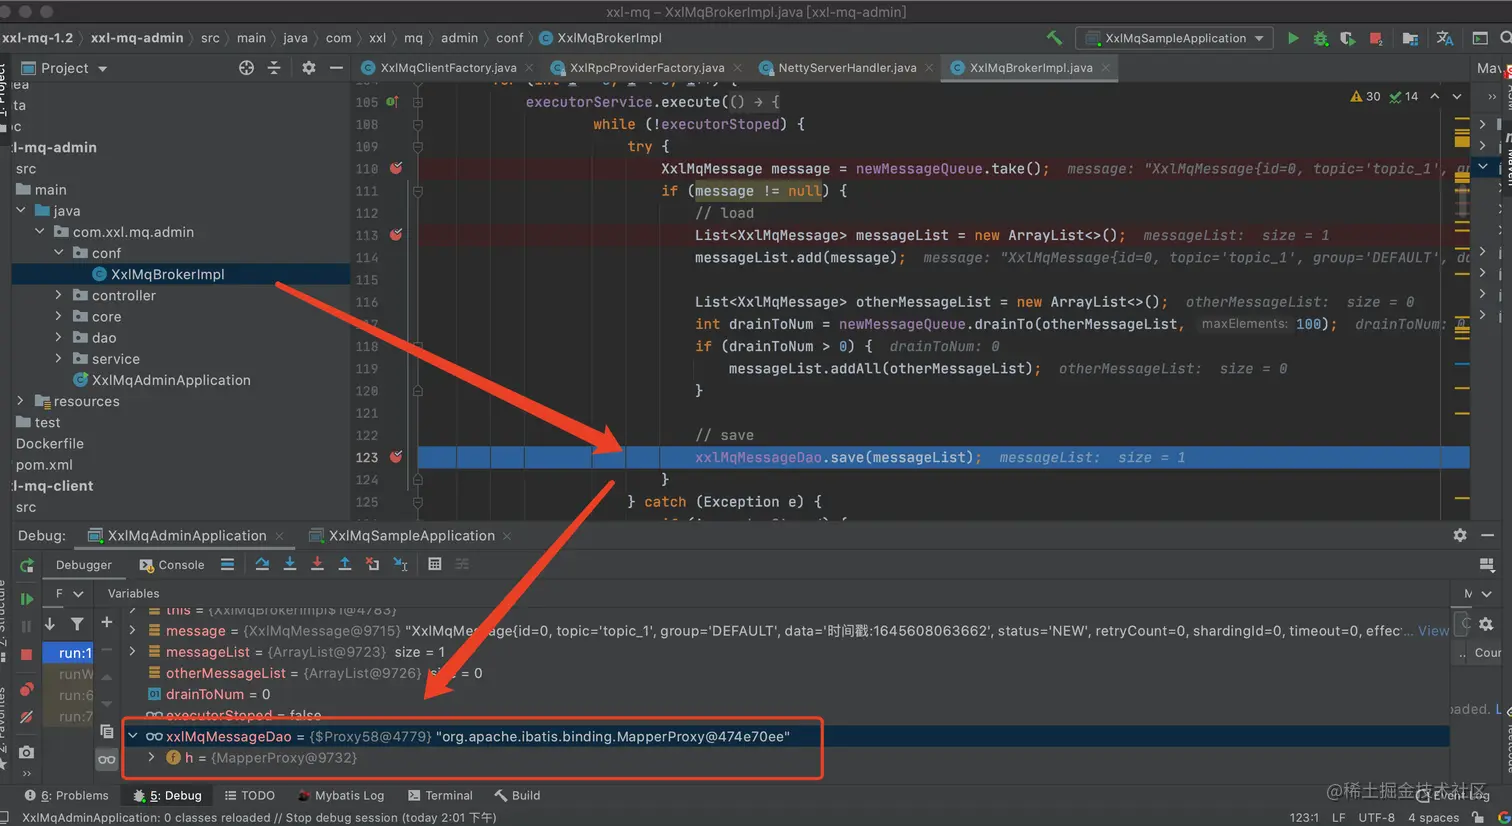Step over in the debugger toolbar
Image resolution: width=1512 pixels, height=826 pixels.
(x=262, y=564)
